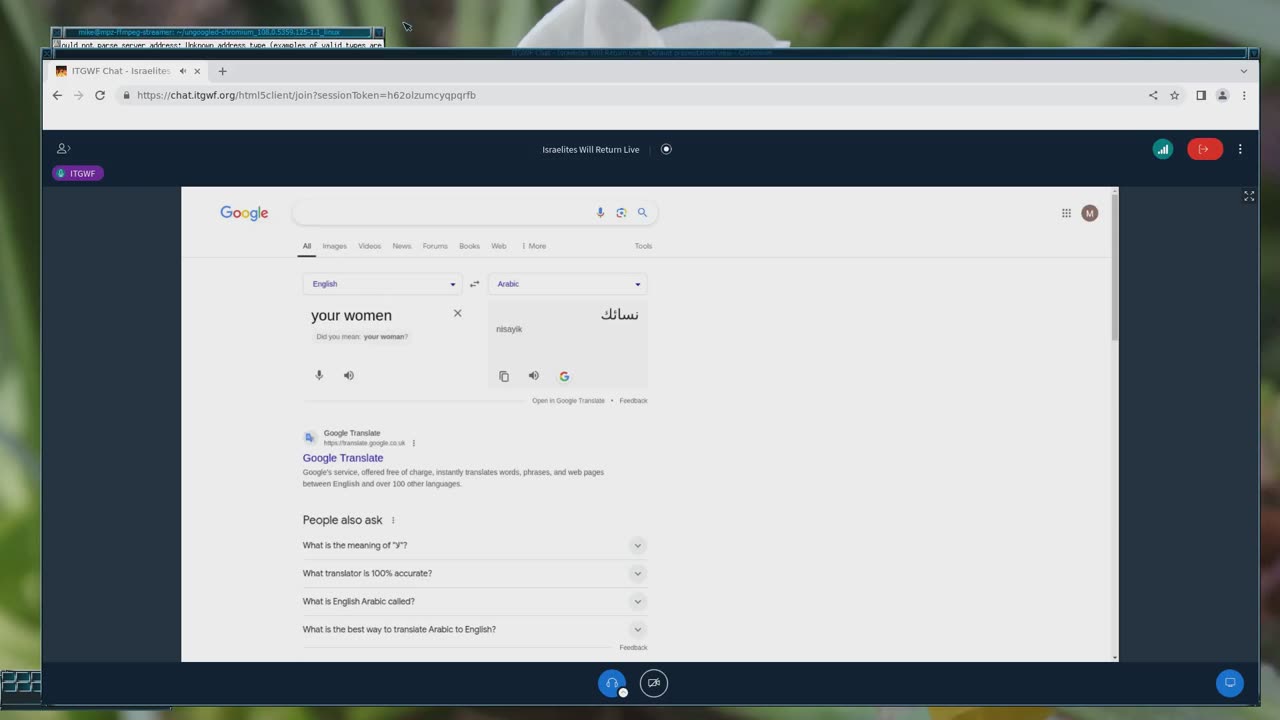Bookmark this page with the star icon
This screenshot has width=1280, height=720.
(1175, 95)
